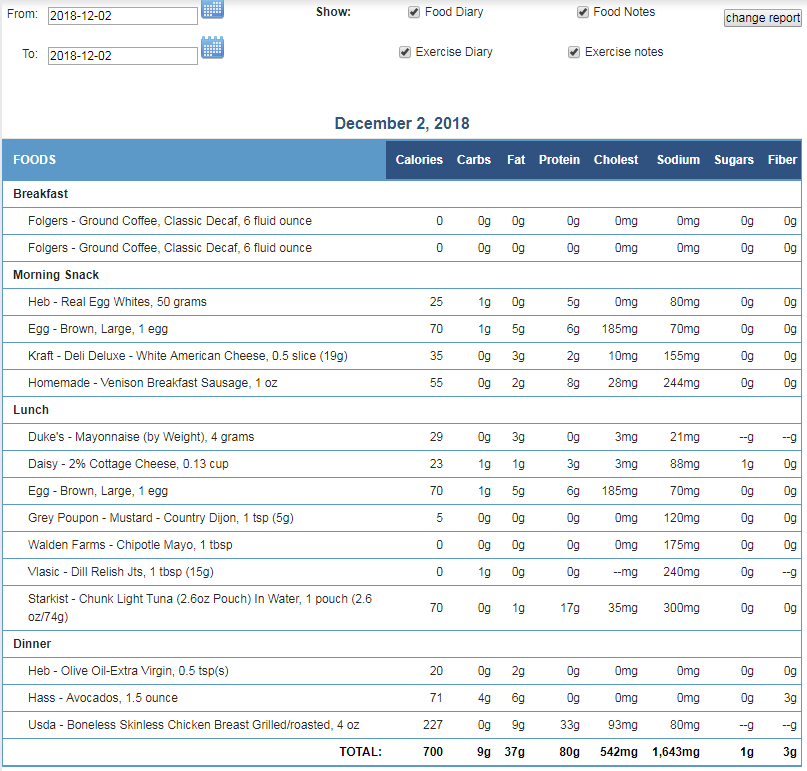Click the December 2, 2018 date heading
The height and width of the screenshot is (771, 807).
point(402,124)
